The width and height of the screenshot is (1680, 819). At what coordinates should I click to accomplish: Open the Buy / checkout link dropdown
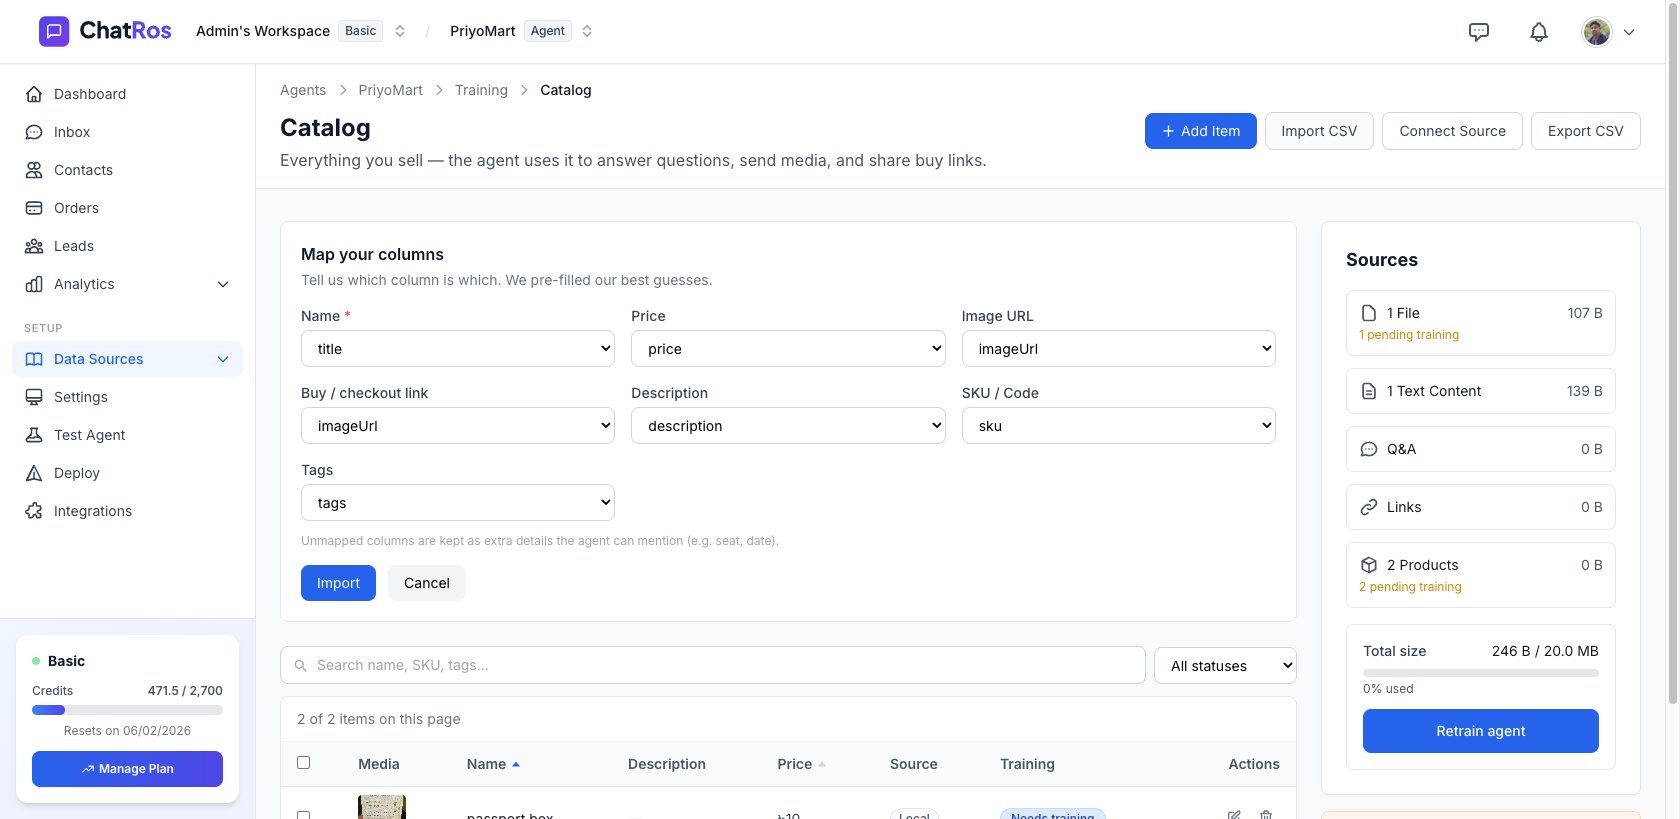[458, 426]
